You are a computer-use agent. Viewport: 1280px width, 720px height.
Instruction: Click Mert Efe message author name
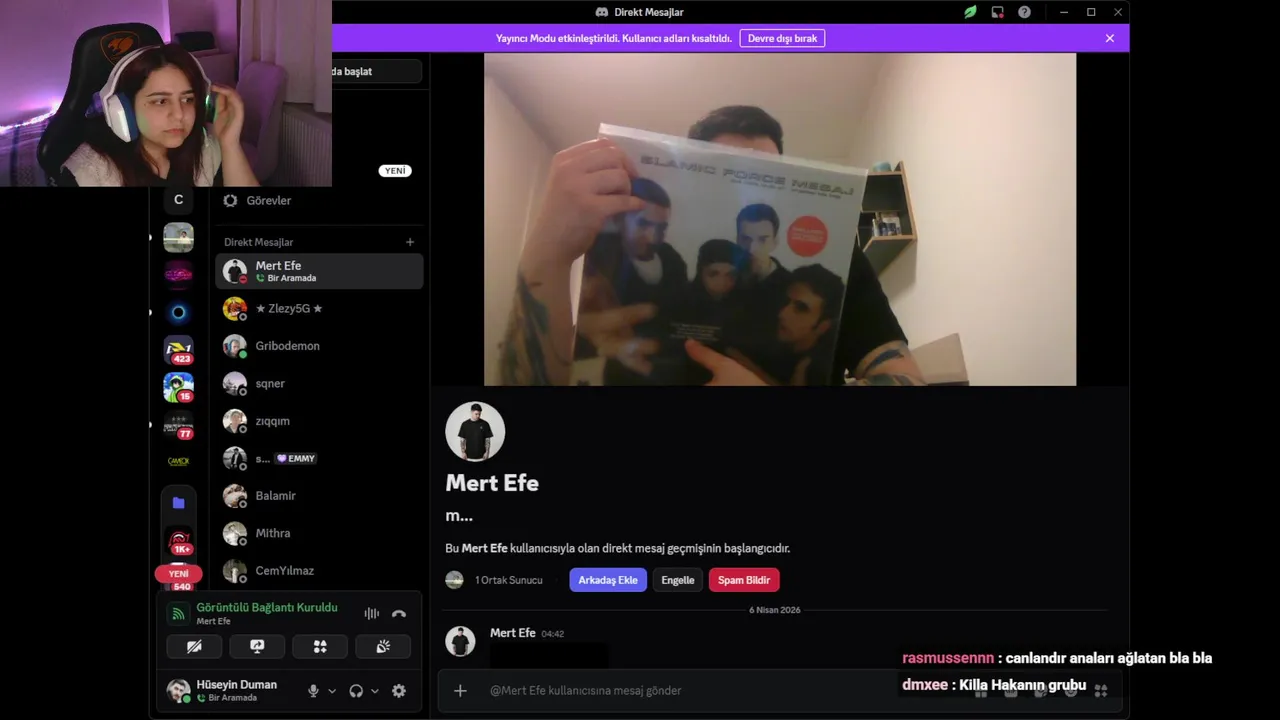[x=513, y=633]
